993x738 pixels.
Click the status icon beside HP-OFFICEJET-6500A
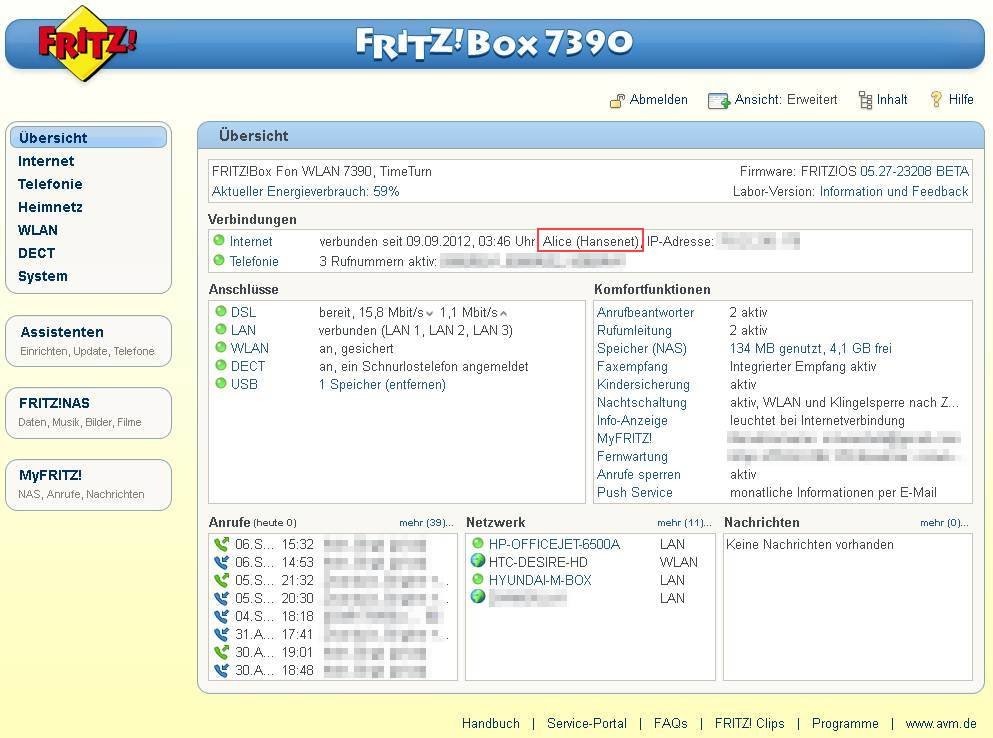click(x=478, y=544)
